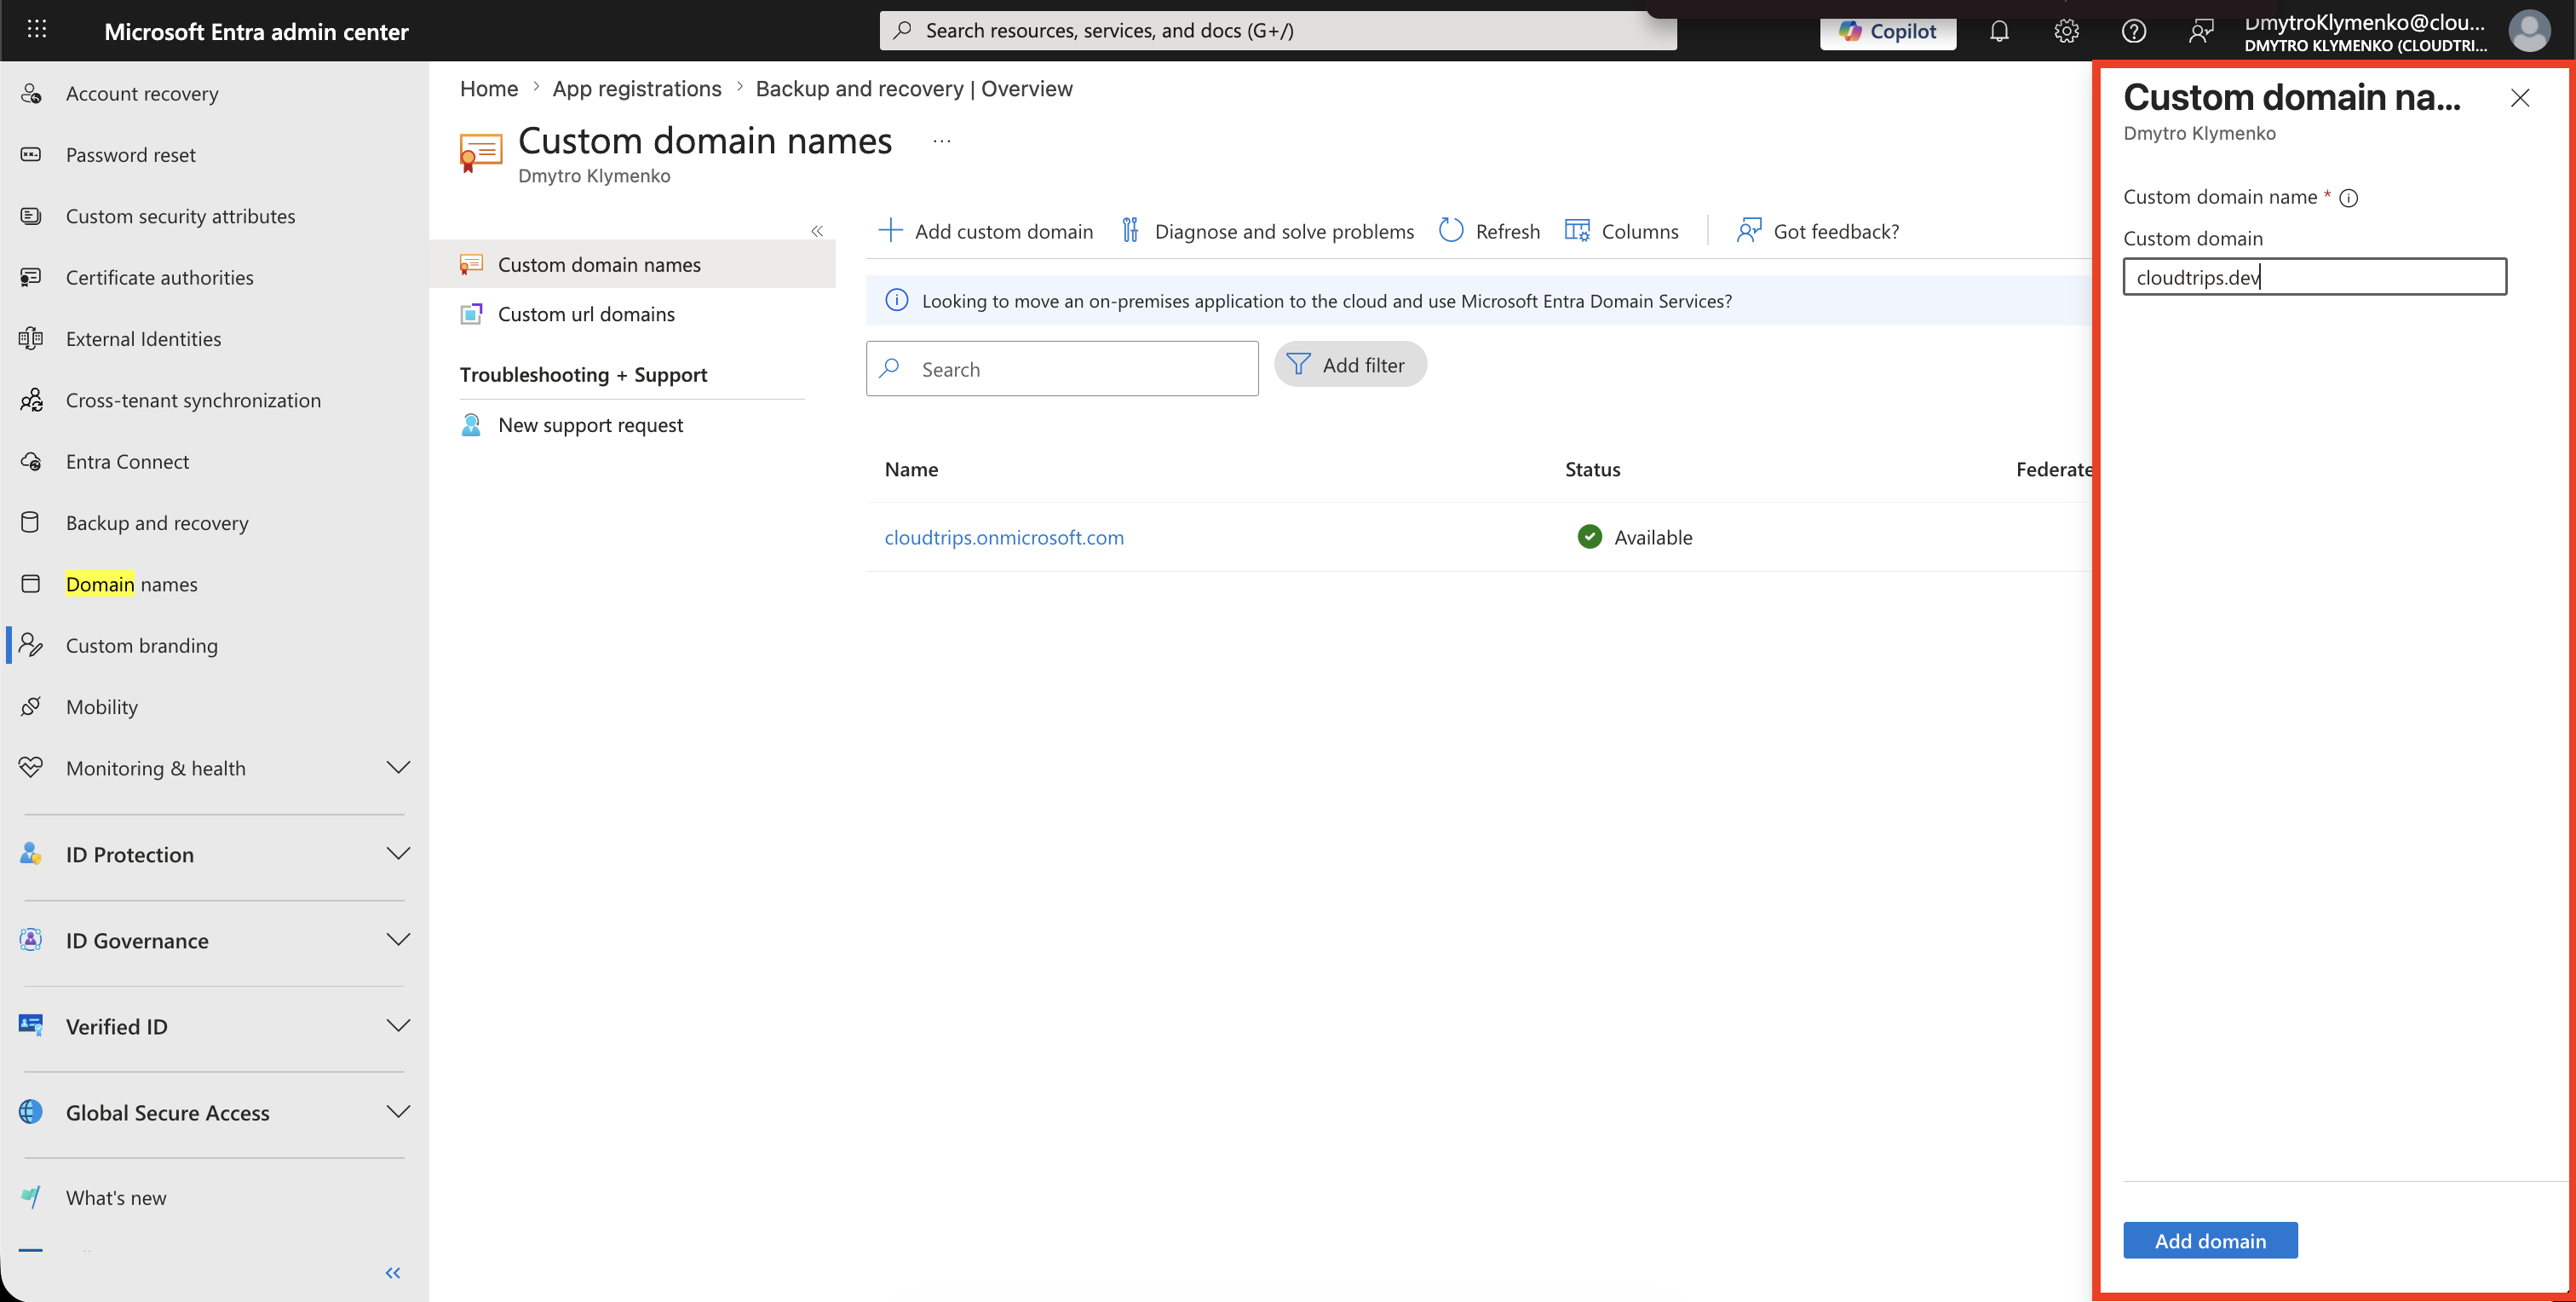Click the What's new icon
Screen dimensions: 2576x1302
coord(31,1197)
